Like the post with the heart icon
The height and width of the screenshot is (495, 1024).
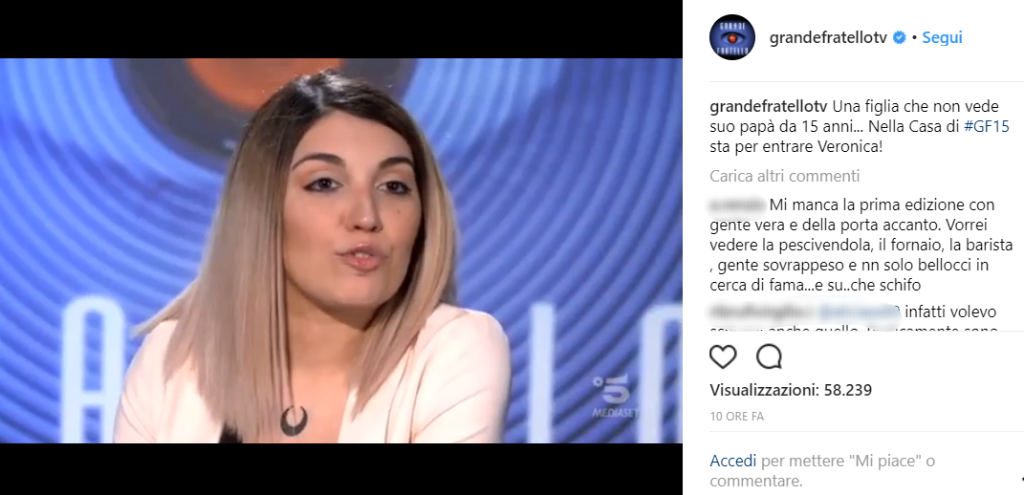click(x=723, y=357)
